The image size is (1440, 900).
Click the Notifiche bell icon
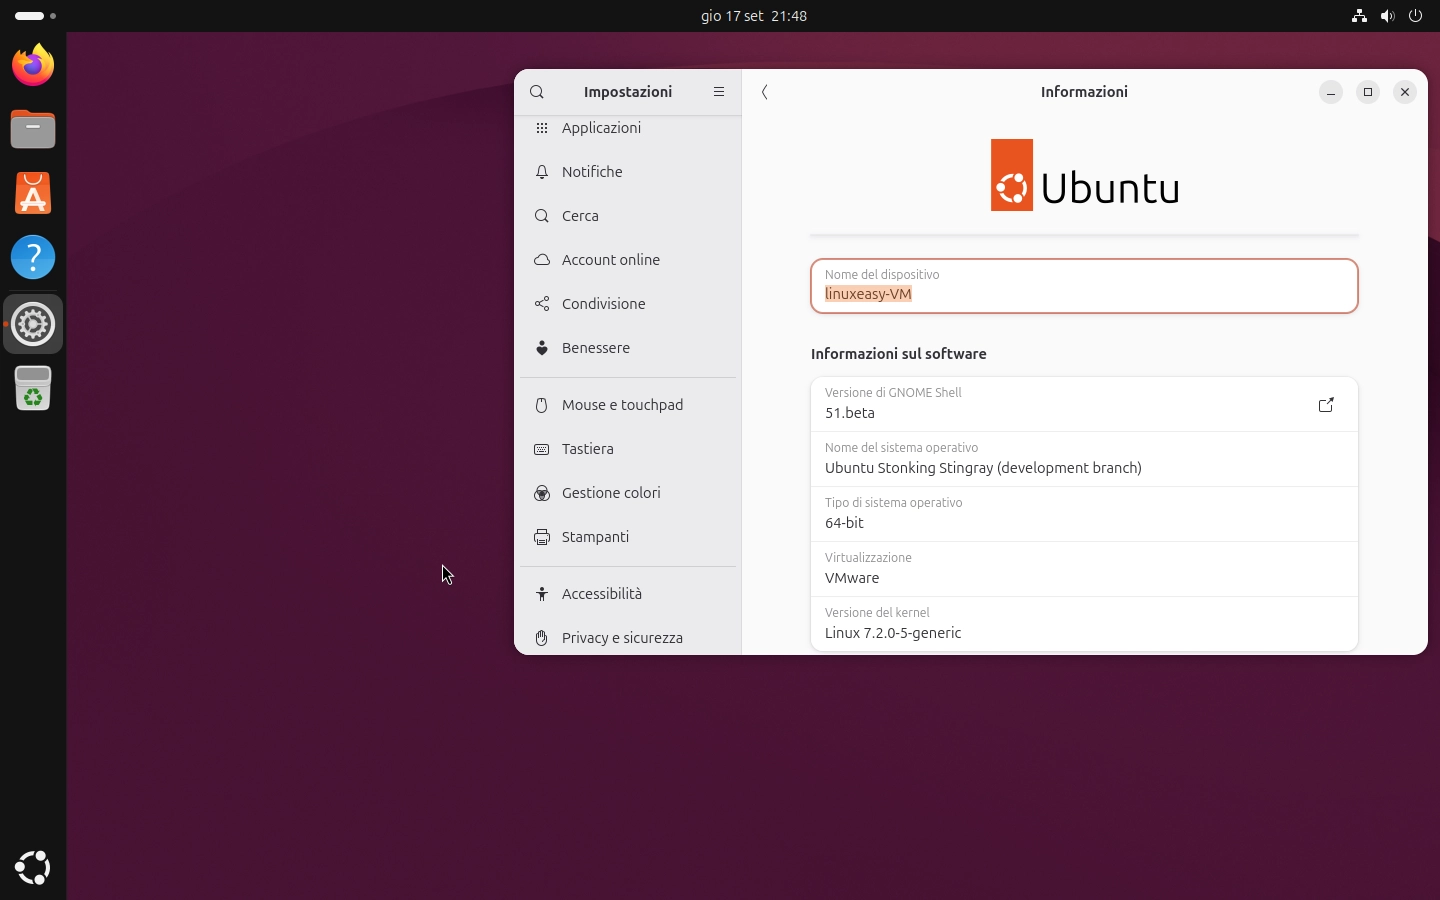pyautogui.click(x=542, y=172)
